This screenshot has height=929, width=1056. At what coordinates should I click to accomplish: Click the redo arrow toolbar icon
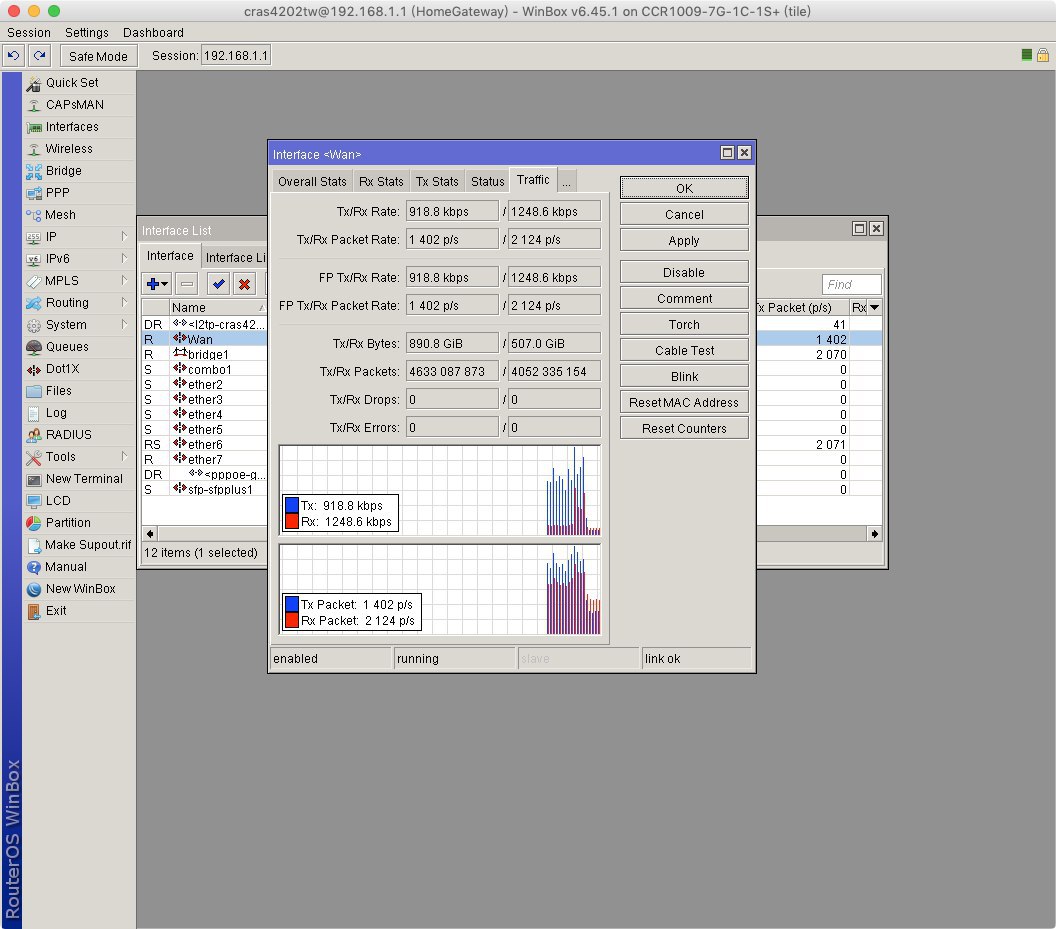click(40, 56)
